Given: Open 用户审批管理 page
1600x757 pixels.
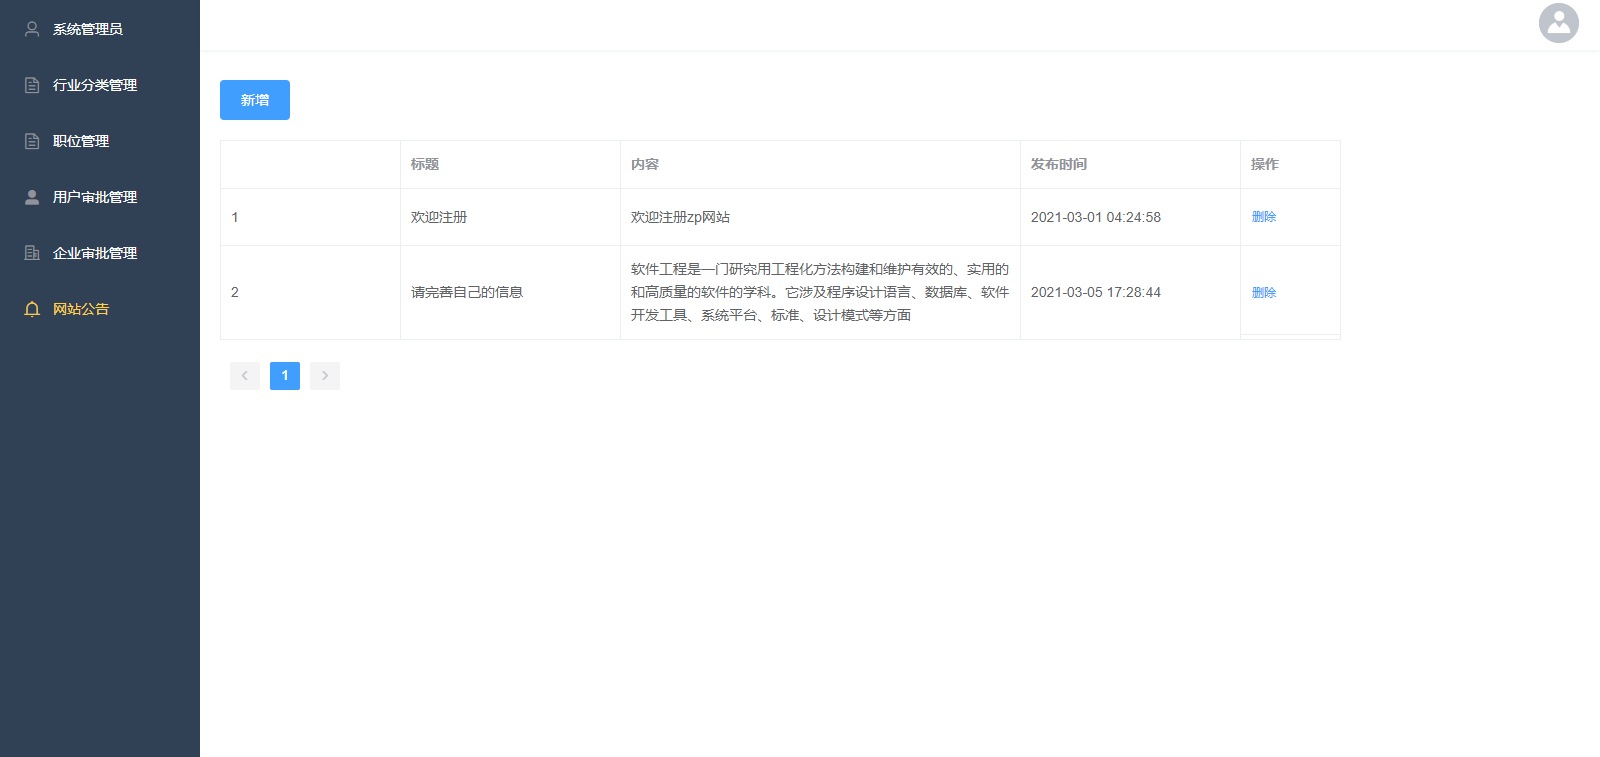Looking at the screenshot, I should [x=100, y=197].
